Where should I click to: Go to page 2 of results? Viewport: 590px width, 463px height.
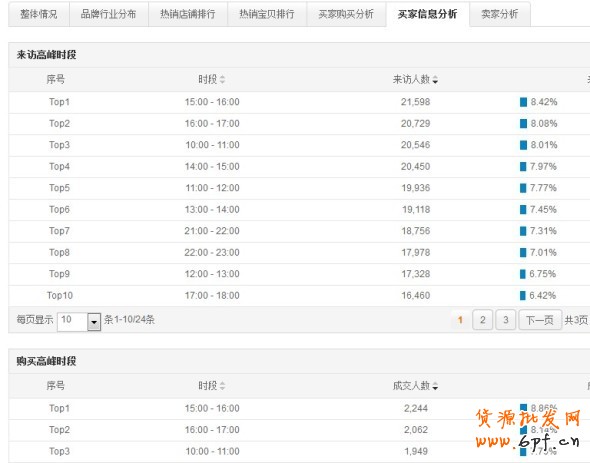[482, 320]
